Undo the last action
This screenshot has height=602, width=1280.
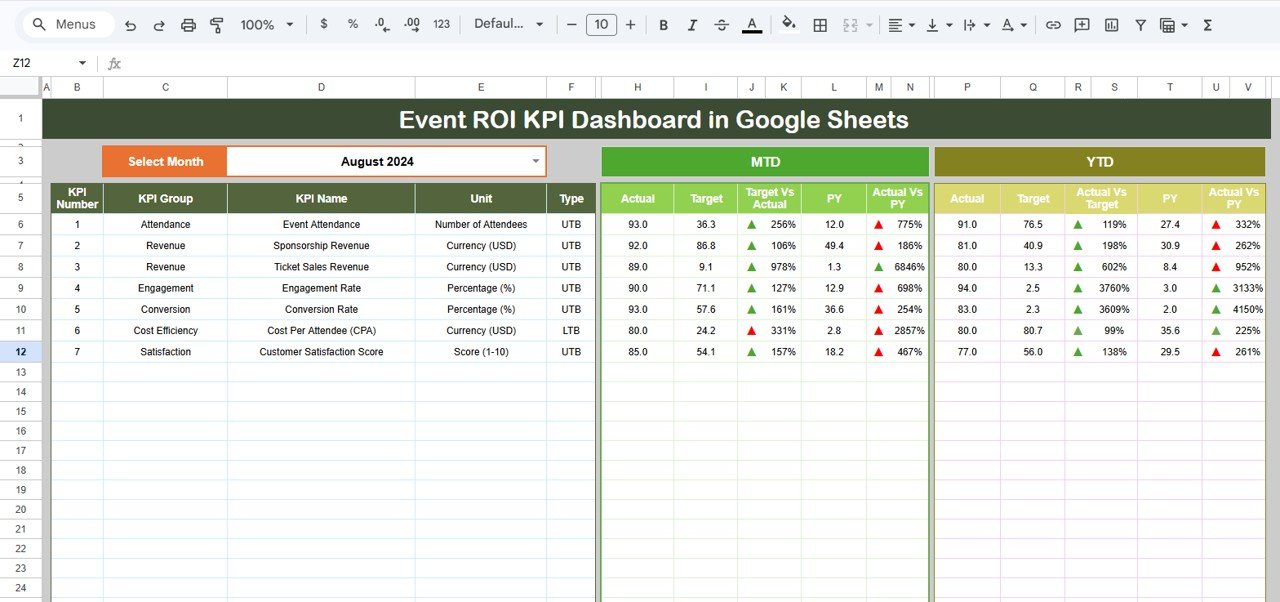coord(130,24)
